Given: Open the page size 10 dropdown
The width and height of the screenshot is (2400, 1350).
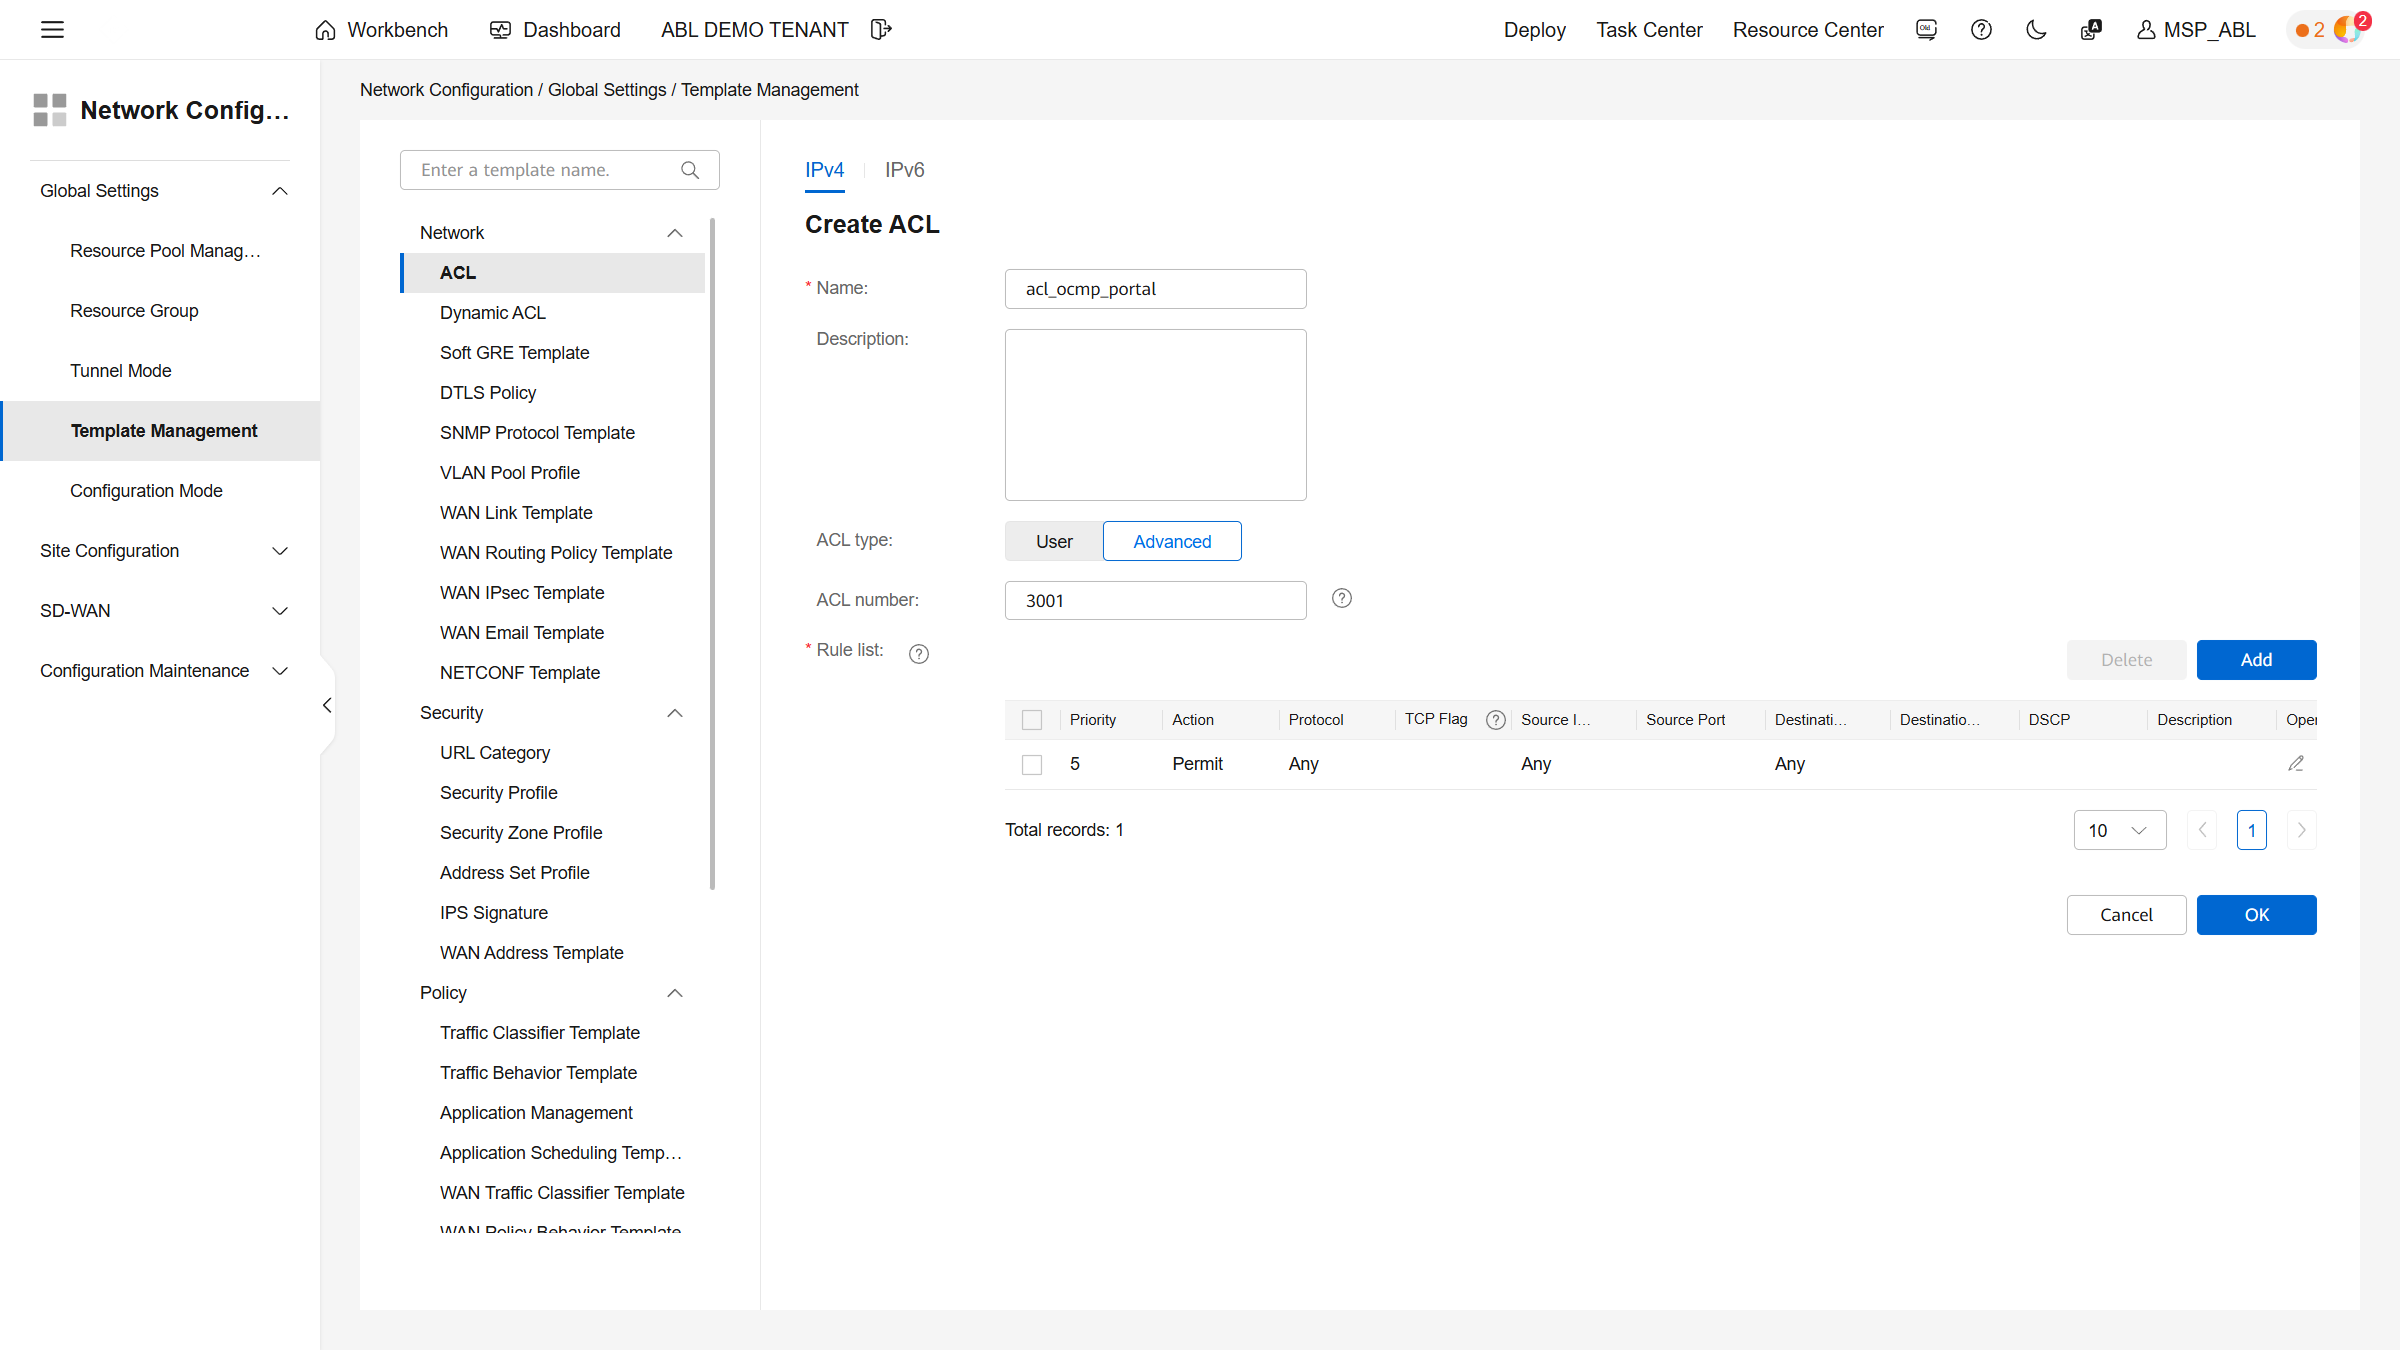Looking at the screenshot, I should click(2119, 830).
